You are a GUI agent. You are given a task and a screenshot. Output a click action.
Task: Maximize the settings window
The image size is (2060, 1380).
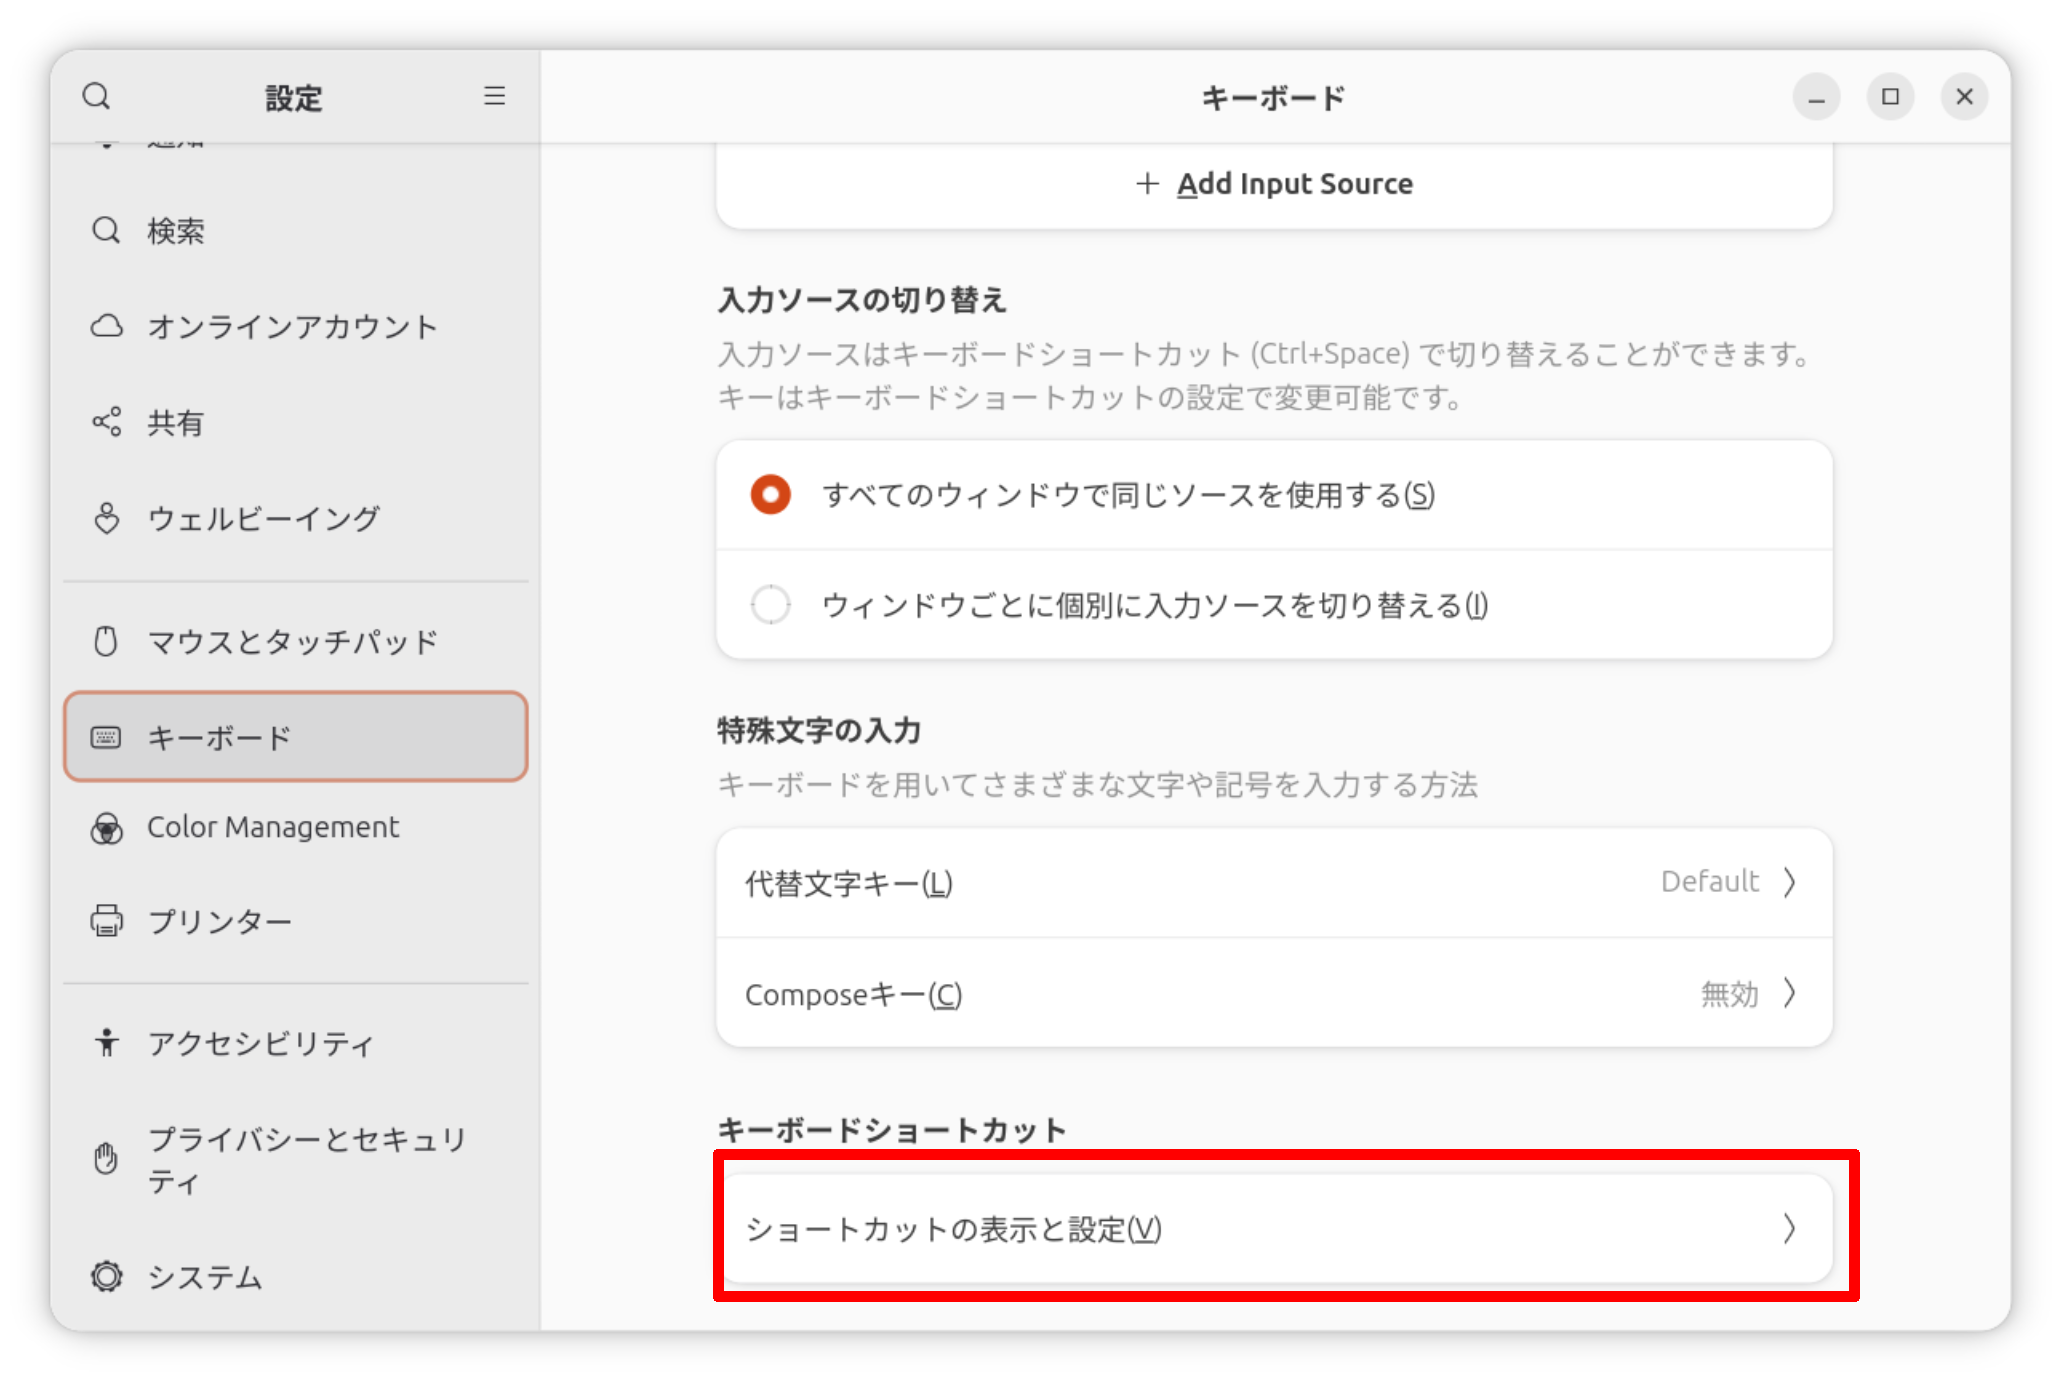coord(1890,96)
